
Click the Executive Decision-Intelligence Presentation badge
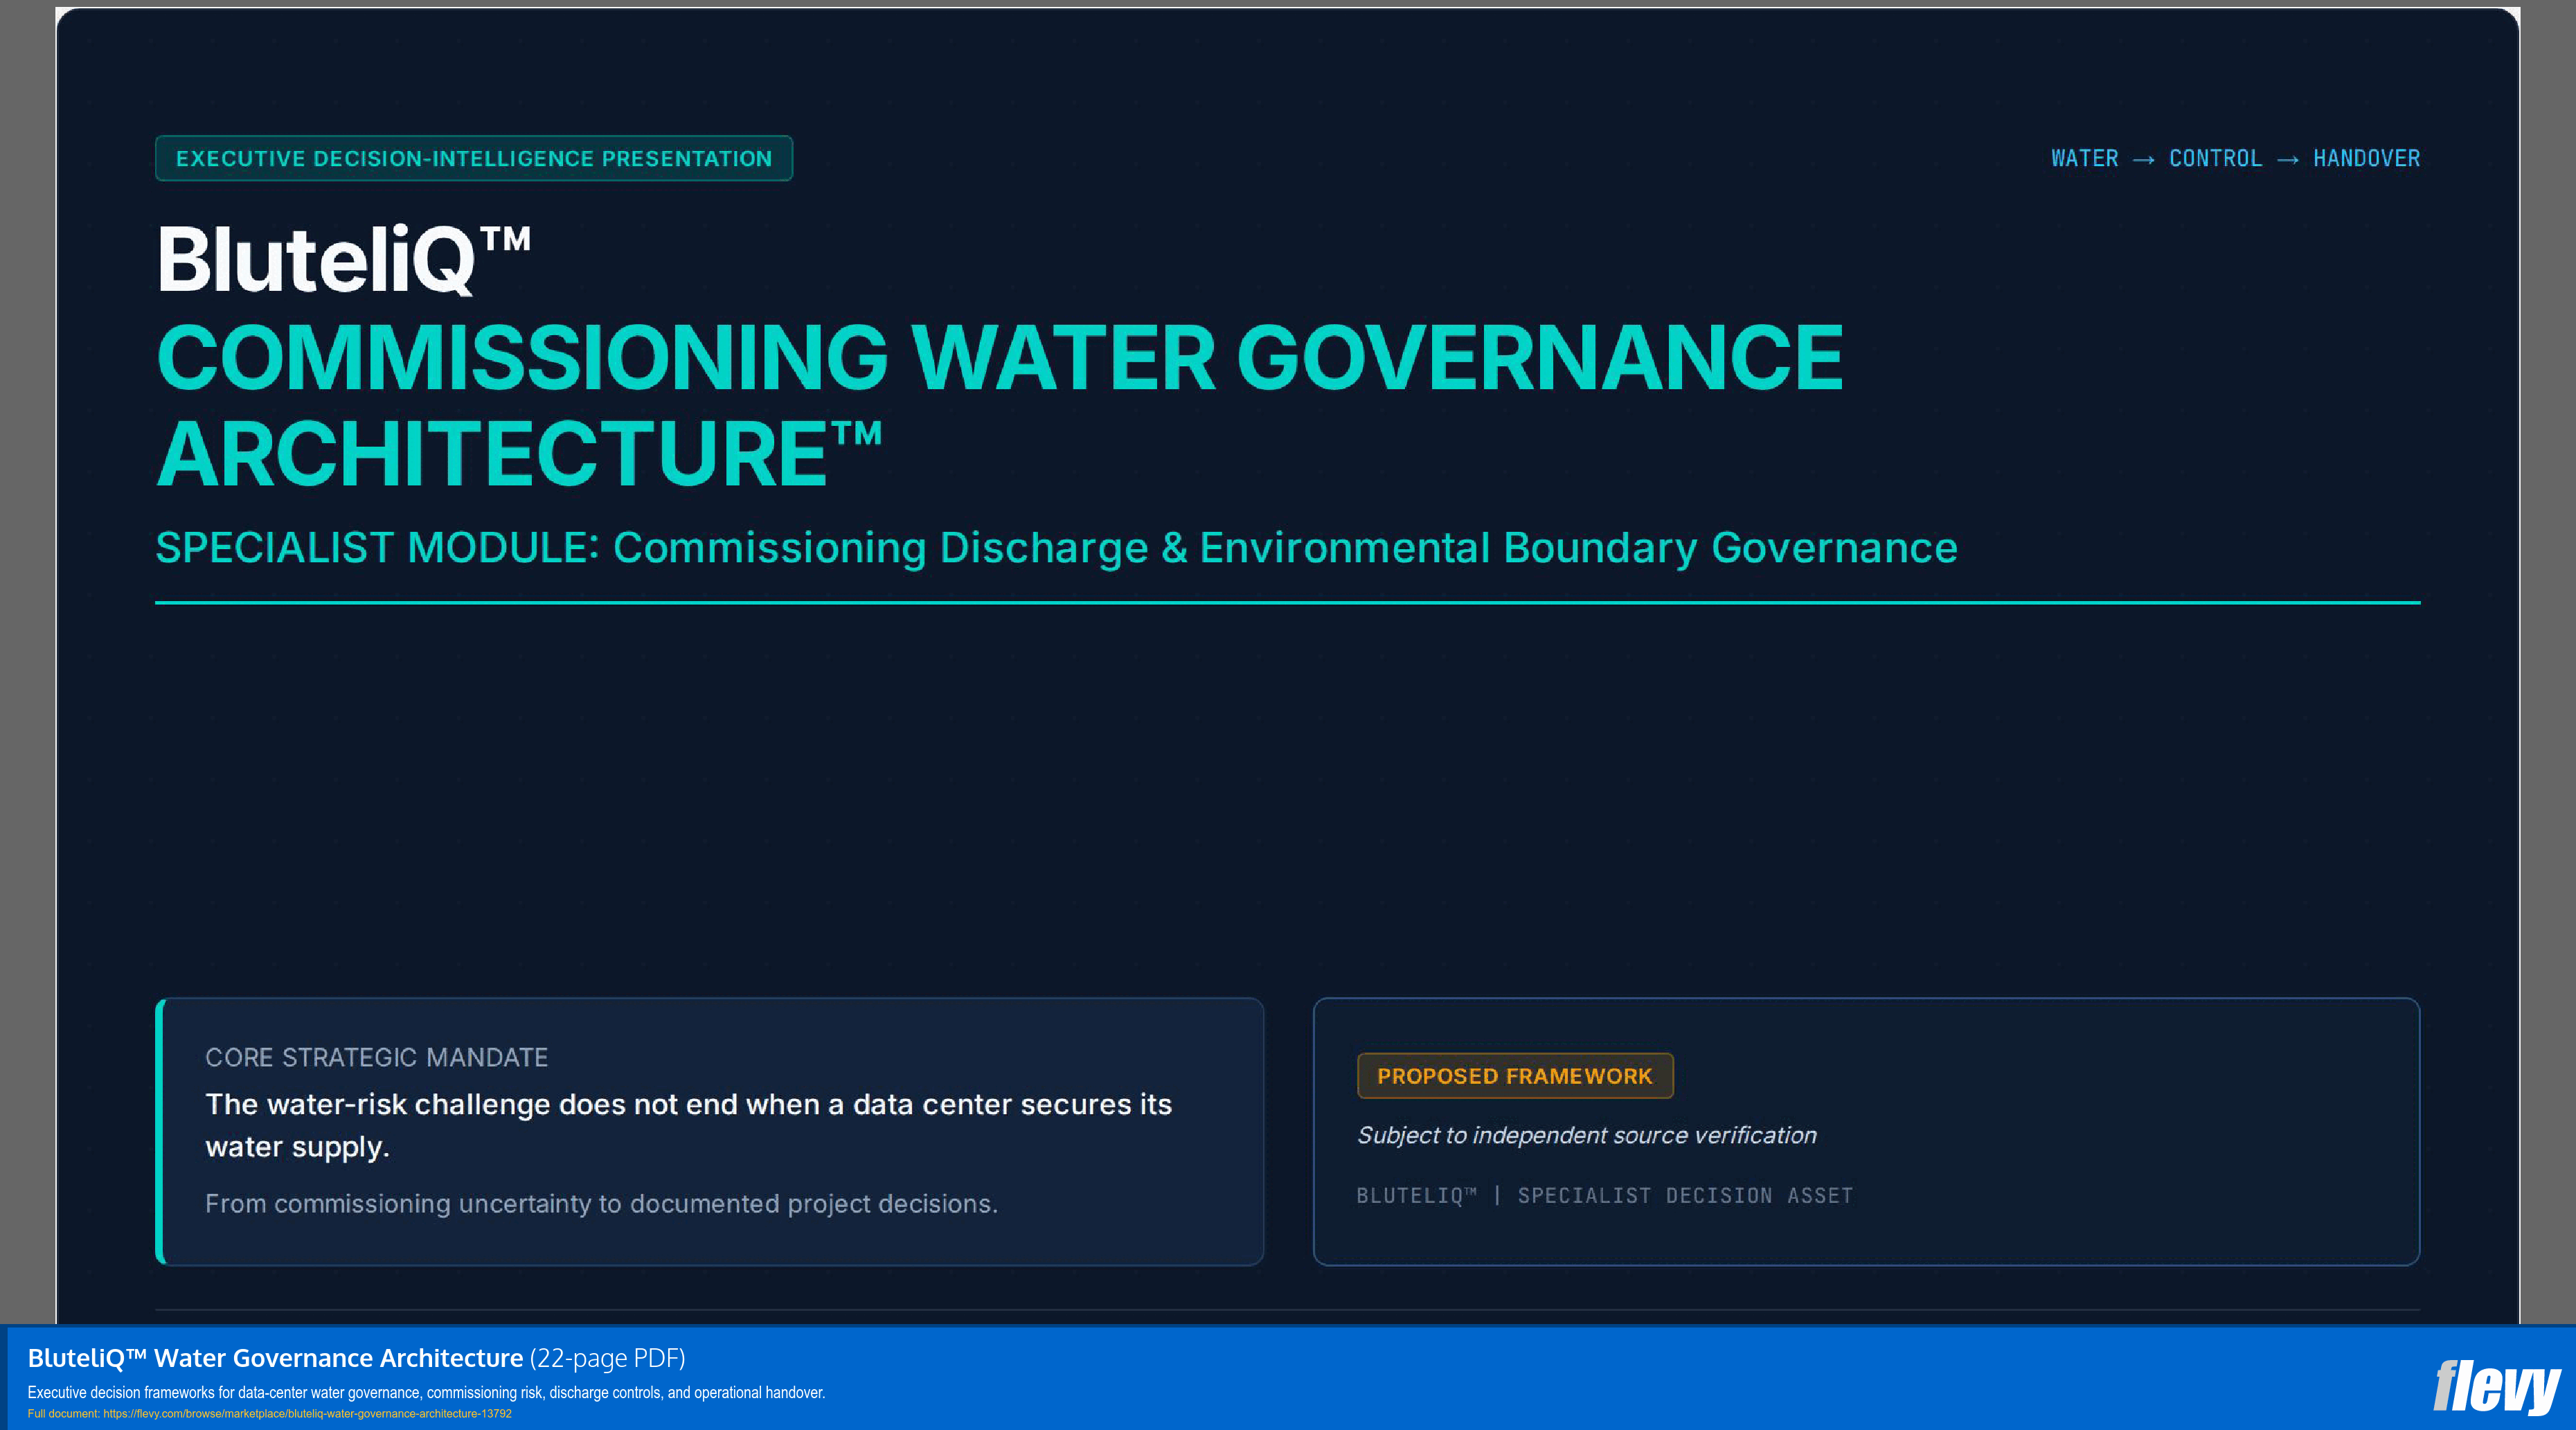pos(474,158)
